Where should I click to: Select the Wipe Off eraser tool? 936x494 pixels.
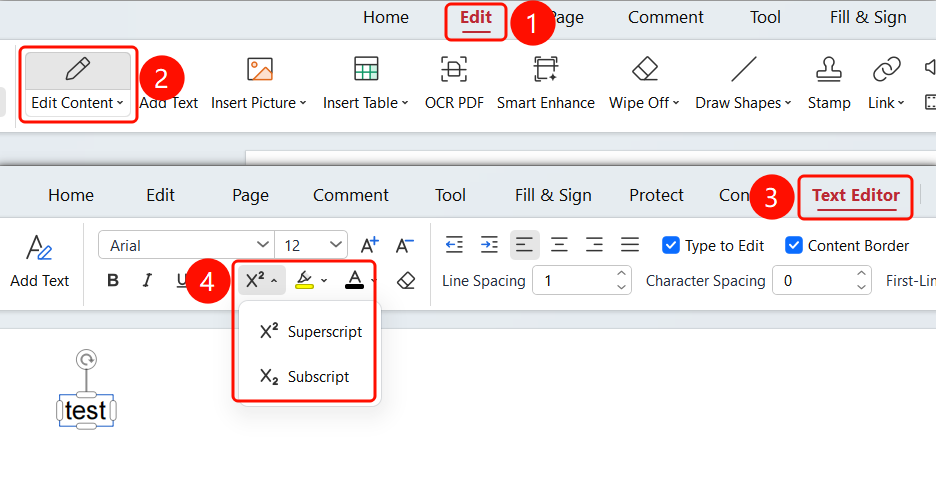coord(645,69)
